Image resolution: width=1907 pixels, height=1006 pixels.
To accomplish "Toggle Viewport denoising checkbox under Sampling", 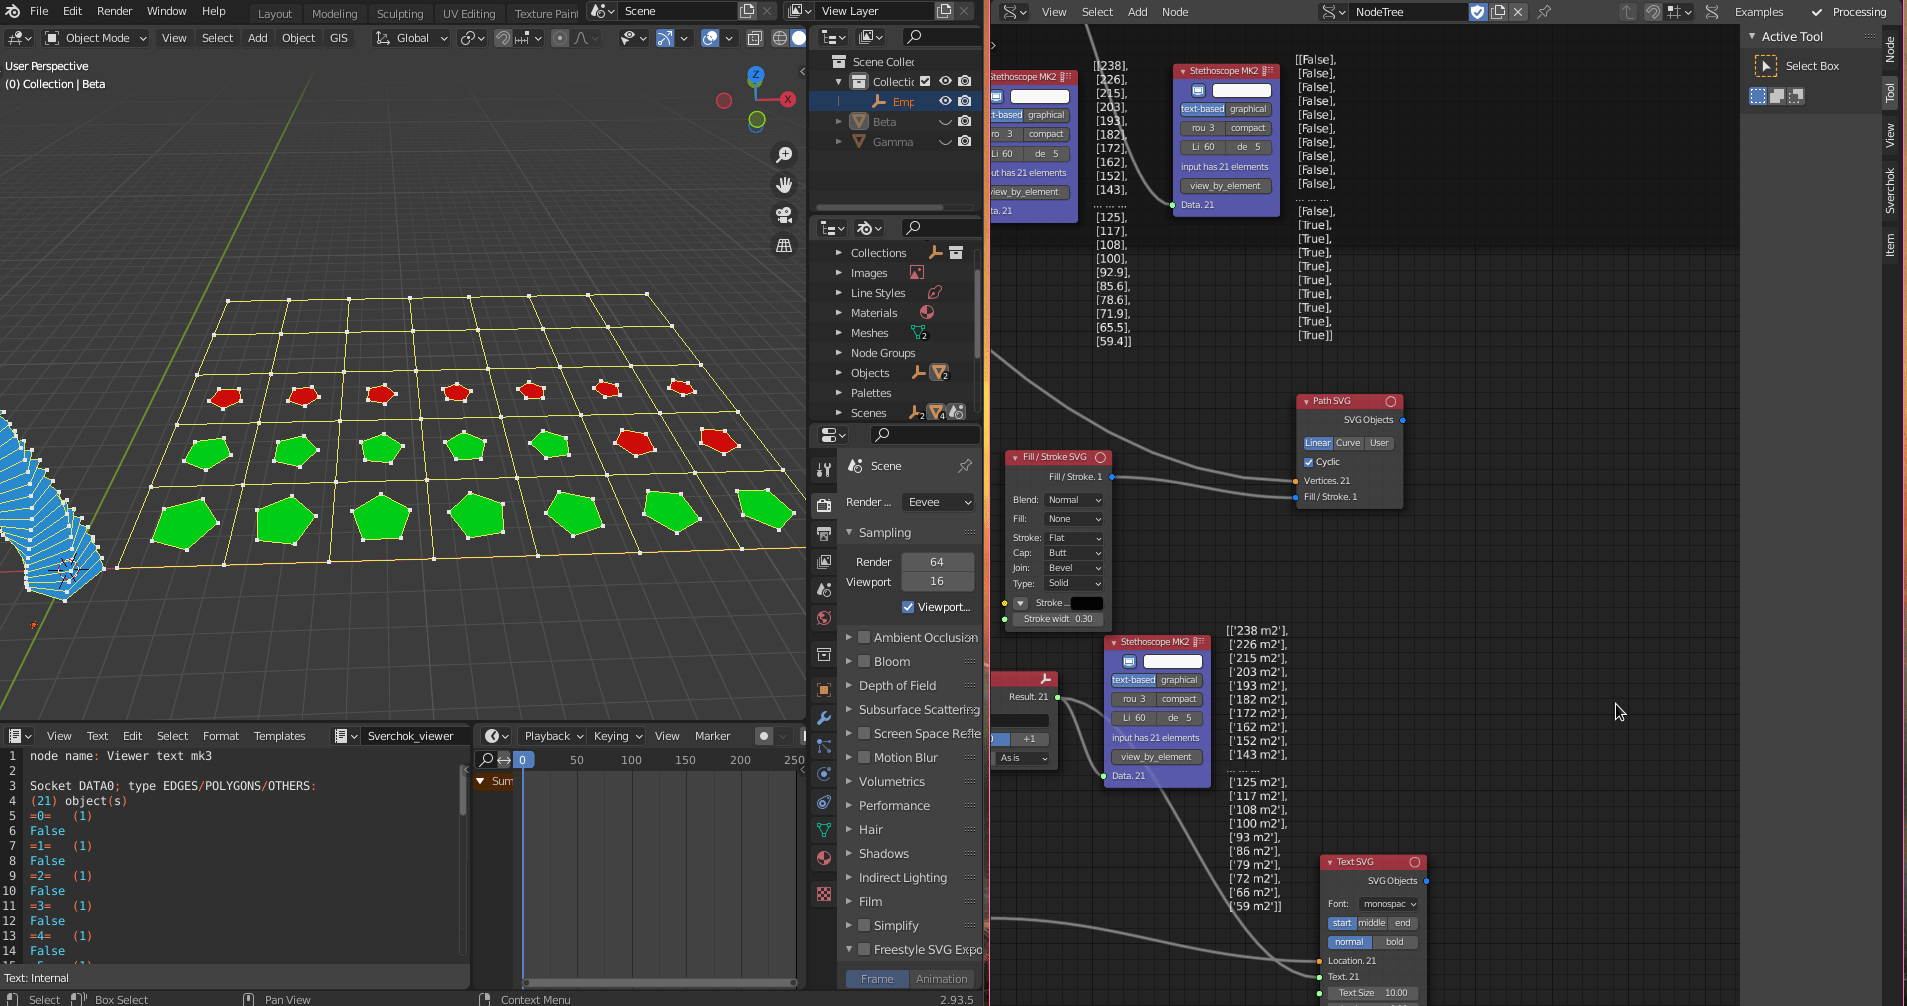I will (908, 607).
